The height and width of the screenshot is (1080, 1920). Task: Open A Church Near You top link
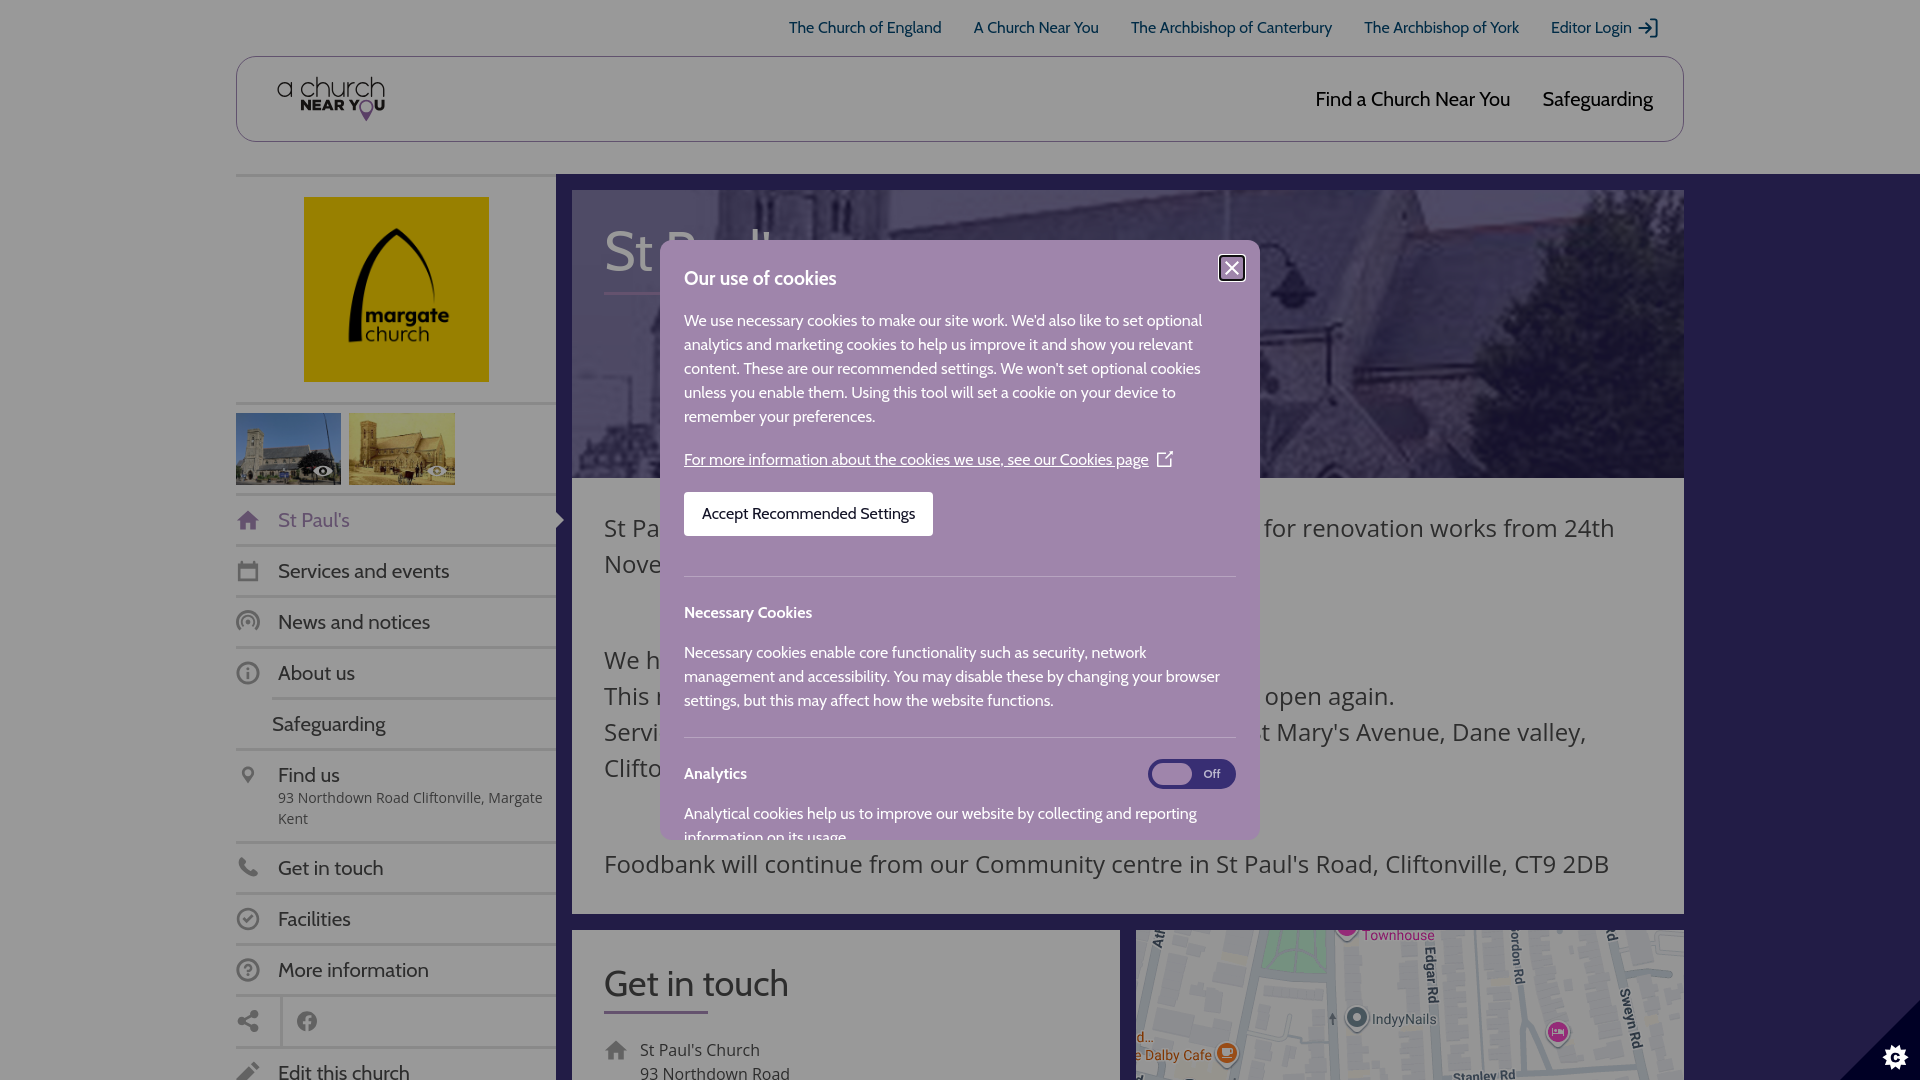pos(1036,28)
